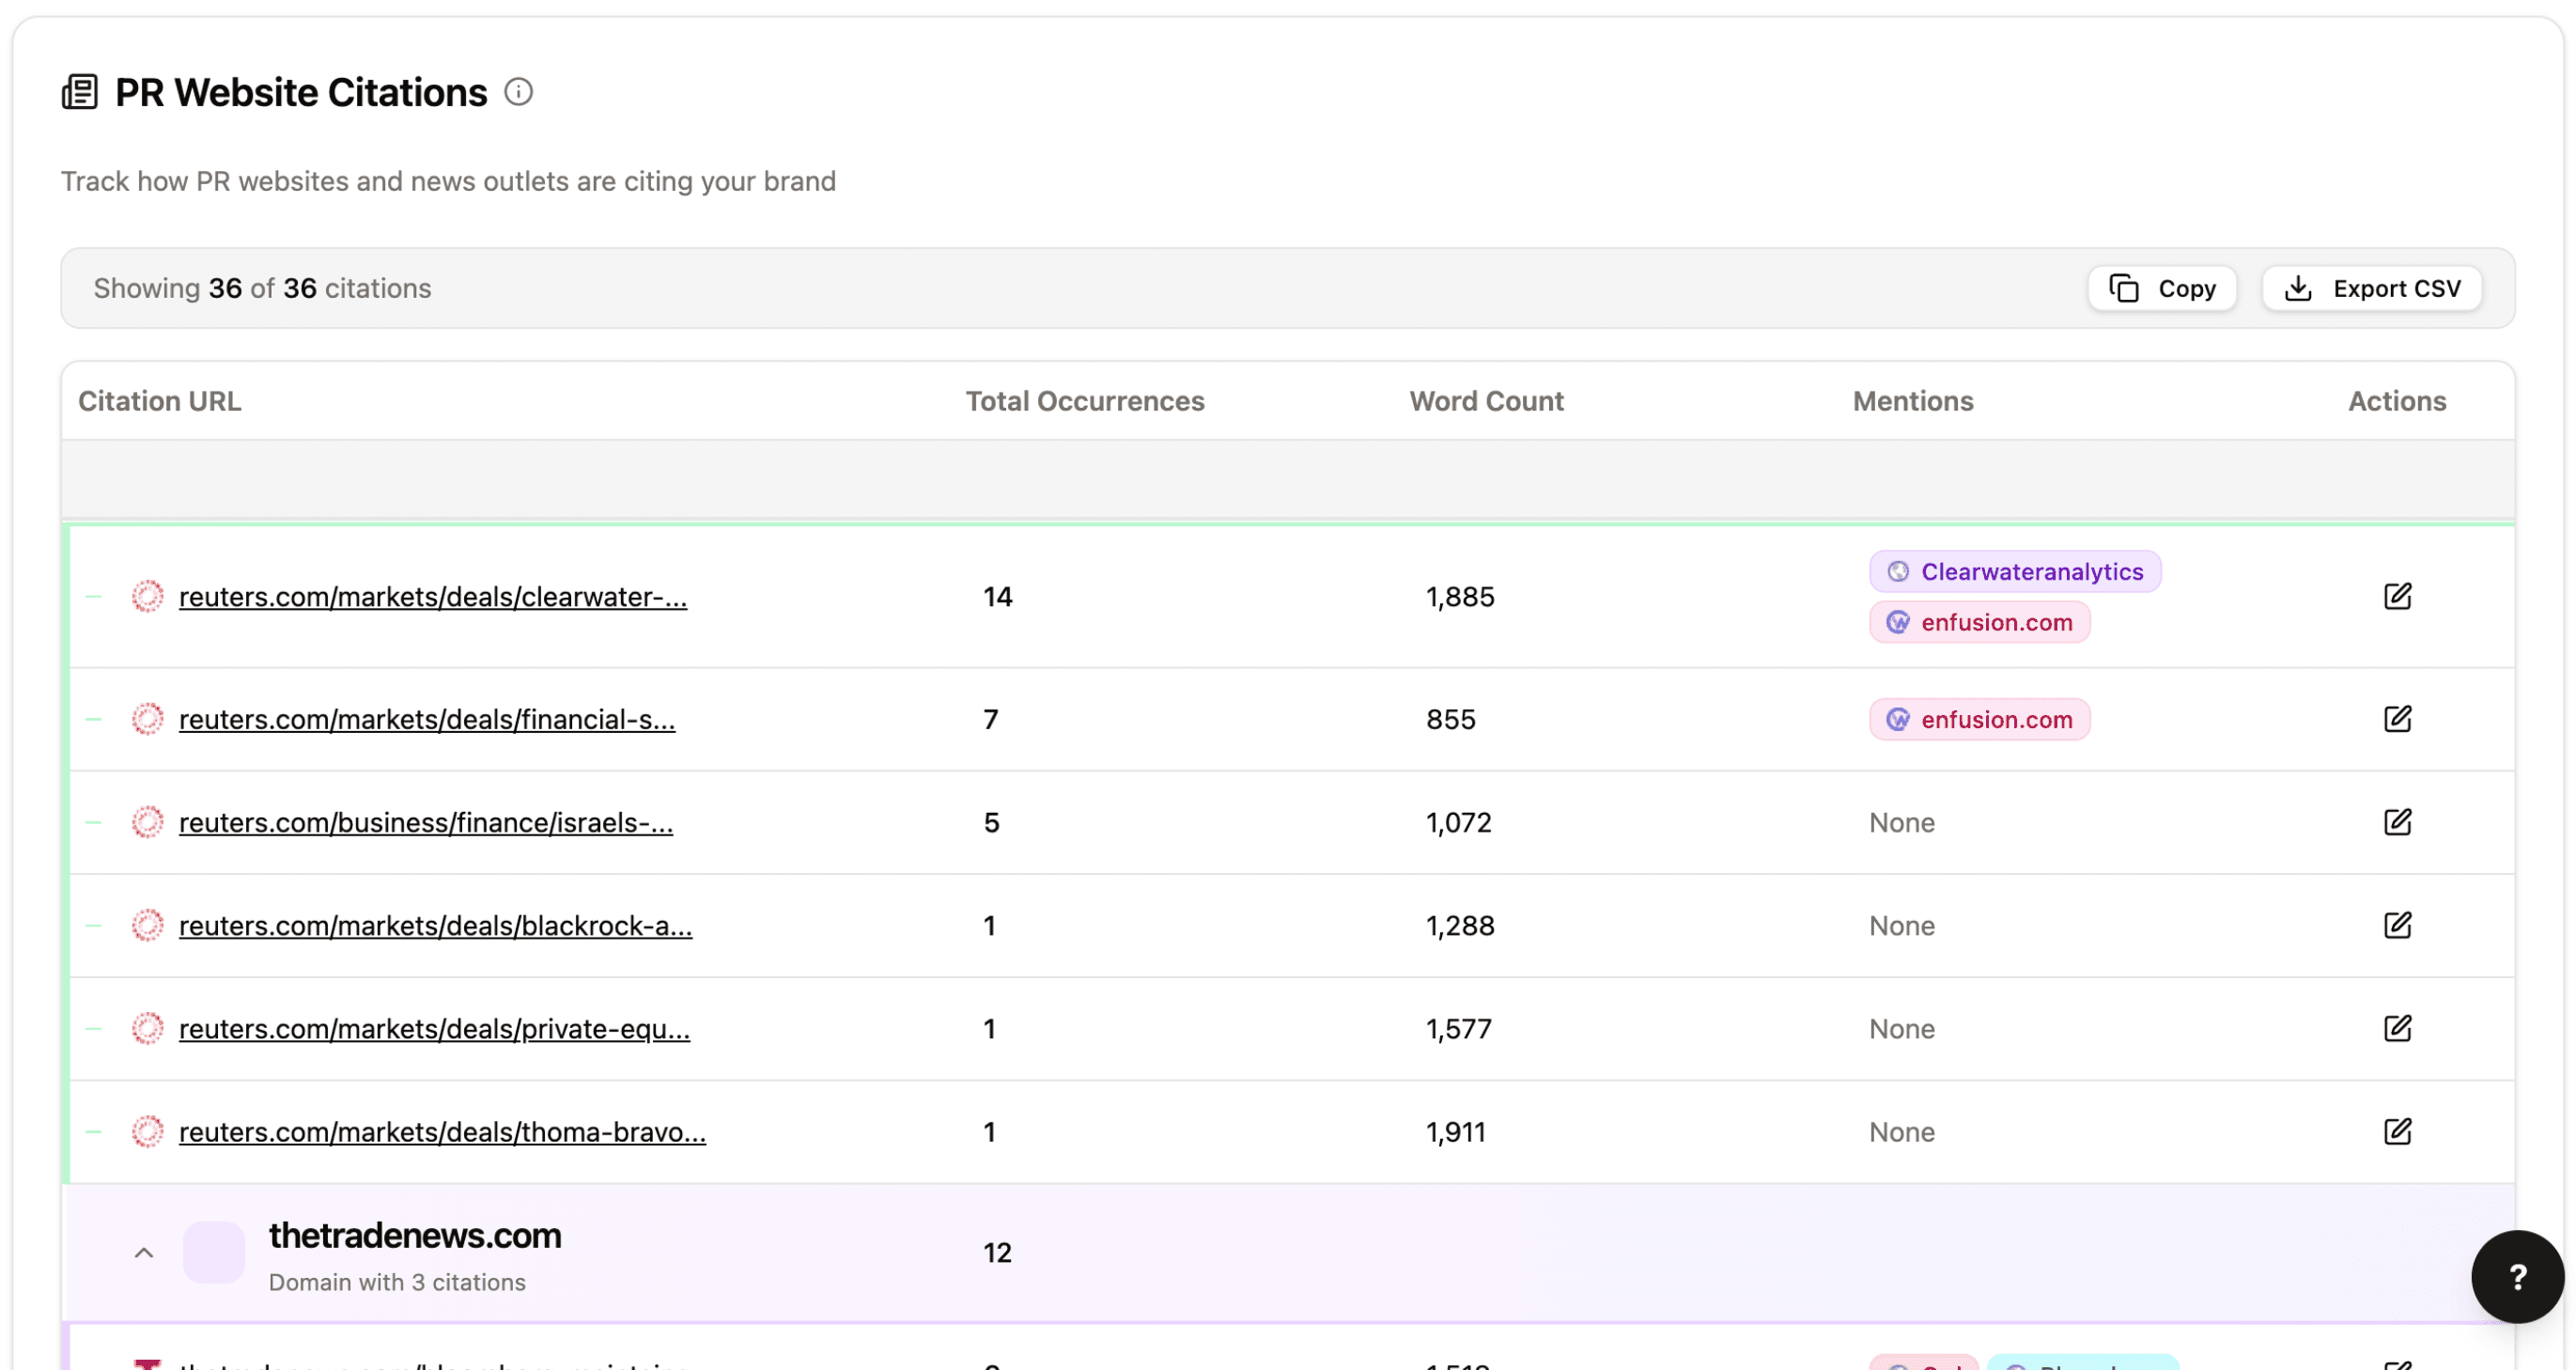Click the edit icon for blackrock Reuters row
This screenshot has height=1370, width=2576.
click(x=2397, y=925)
